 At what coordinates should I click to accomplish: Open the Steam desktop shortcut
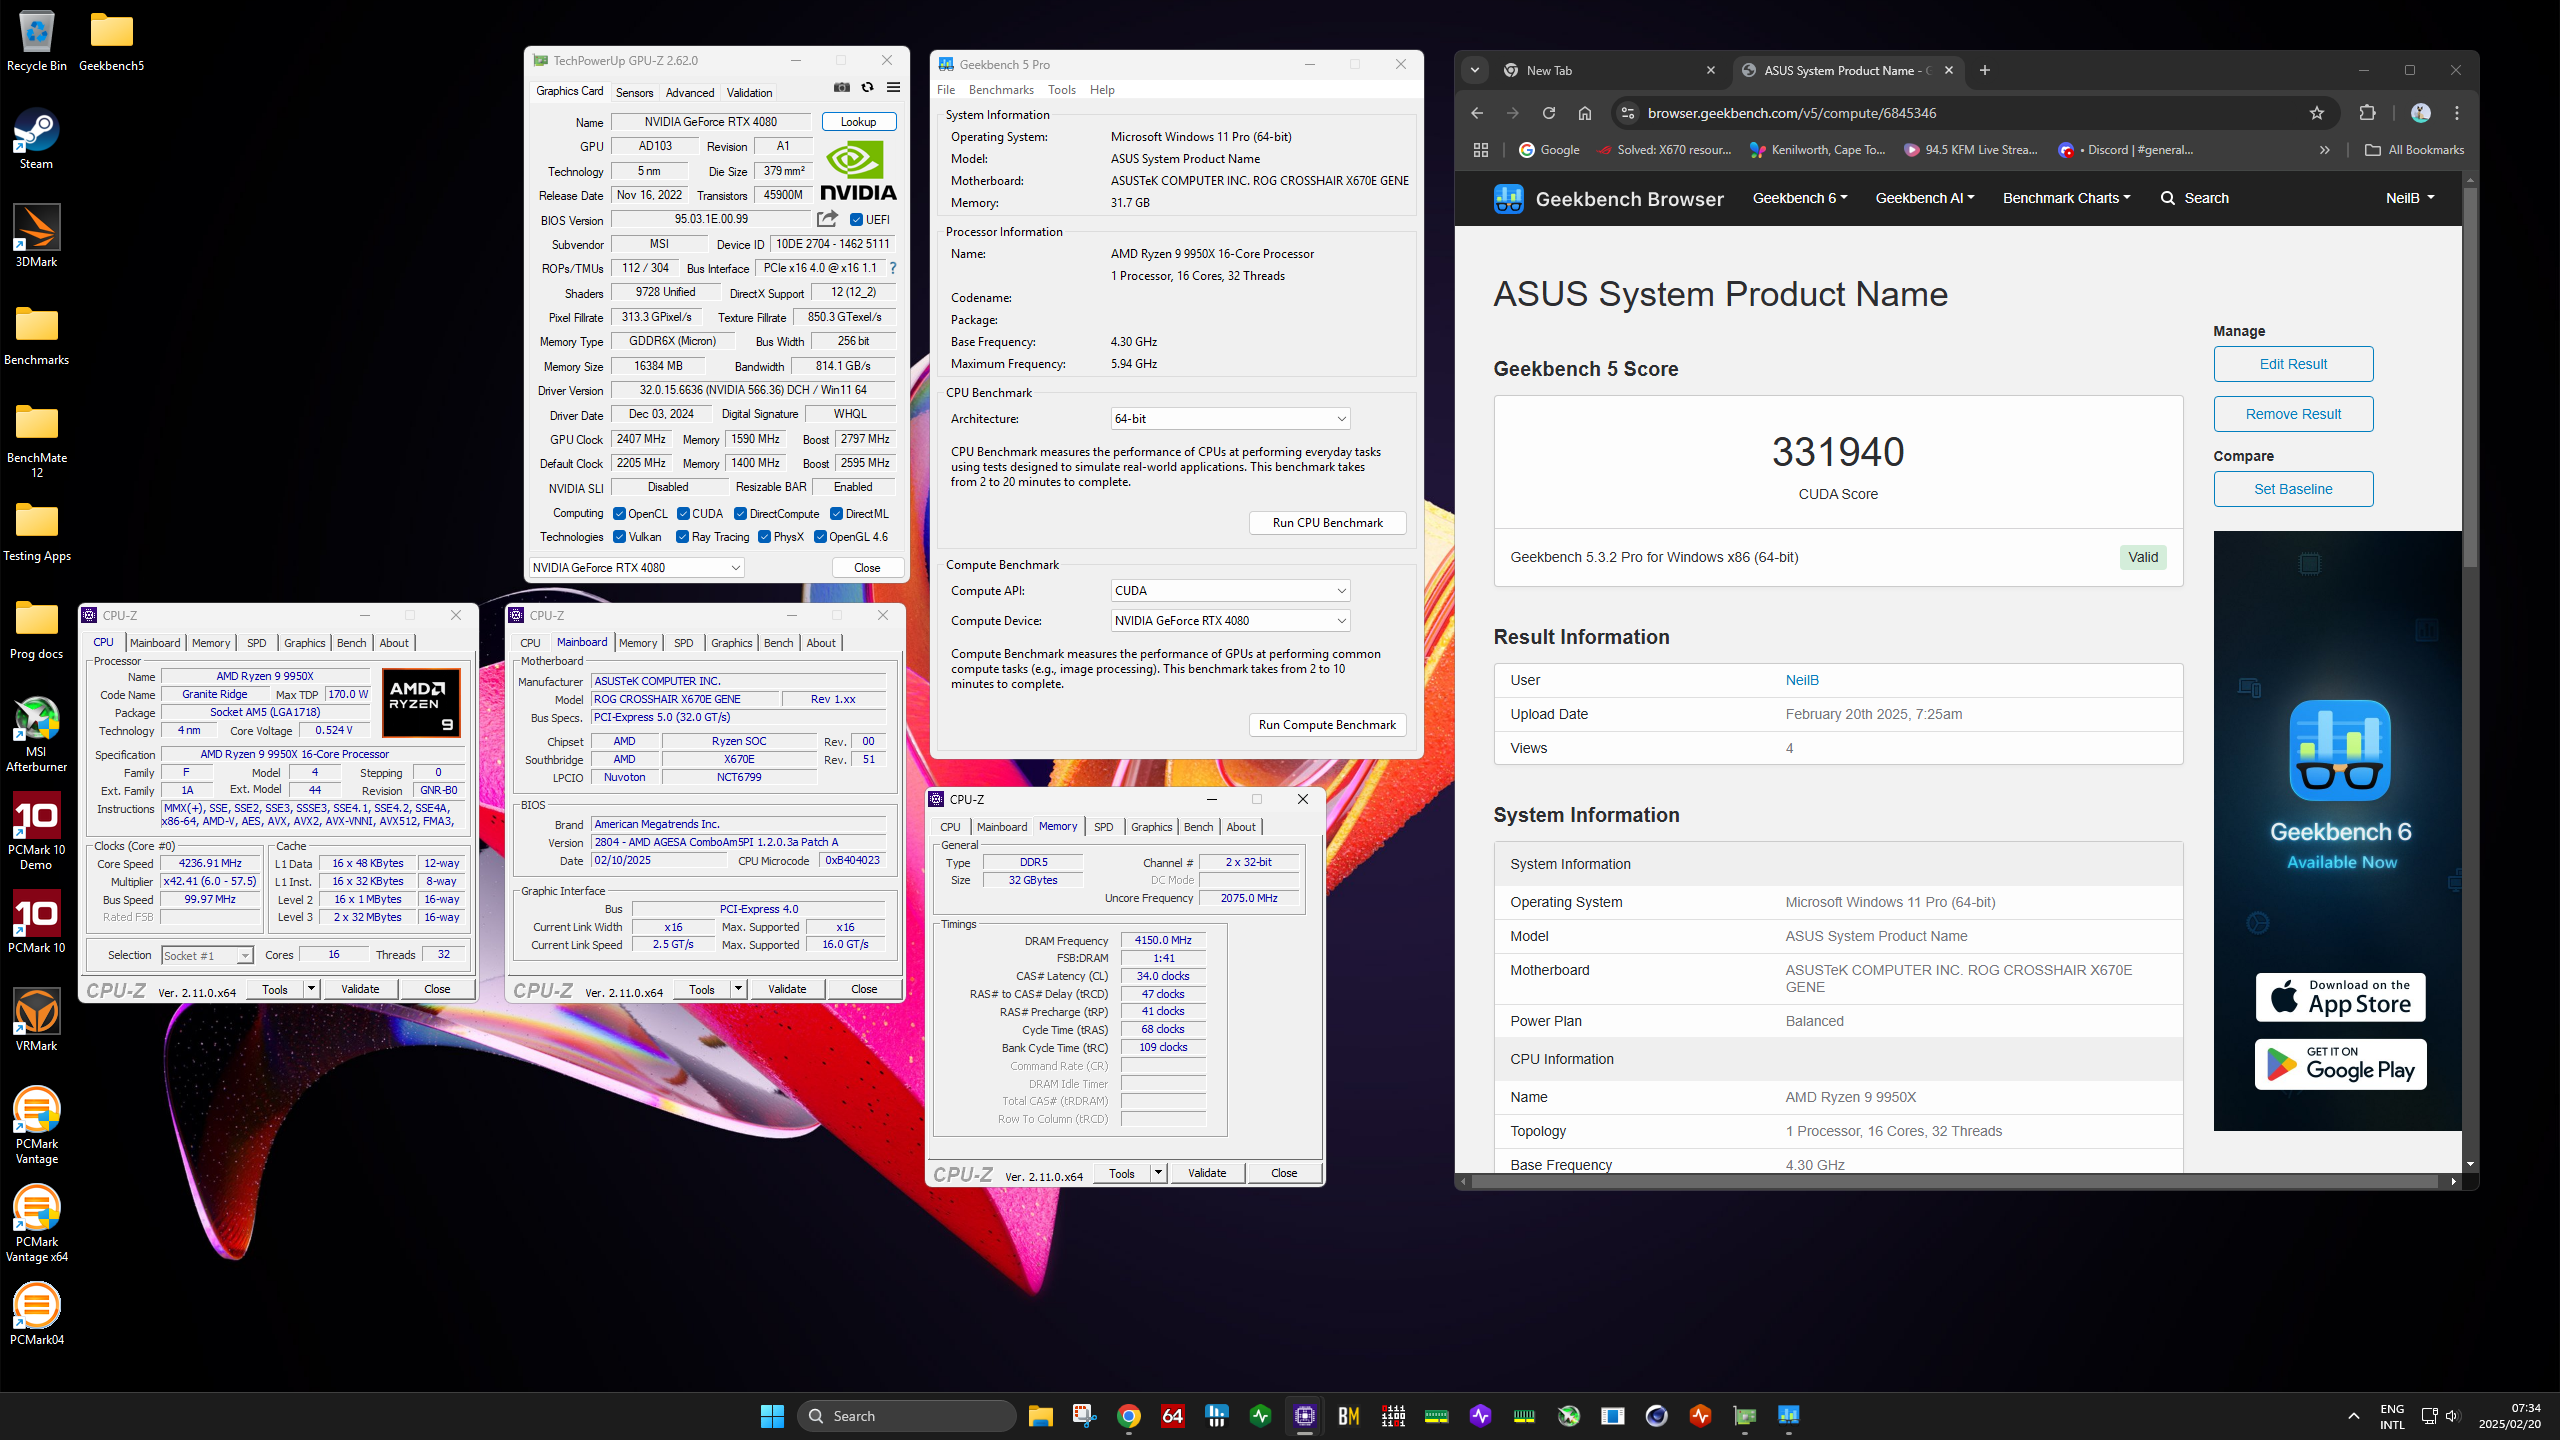tap(36, 139)
